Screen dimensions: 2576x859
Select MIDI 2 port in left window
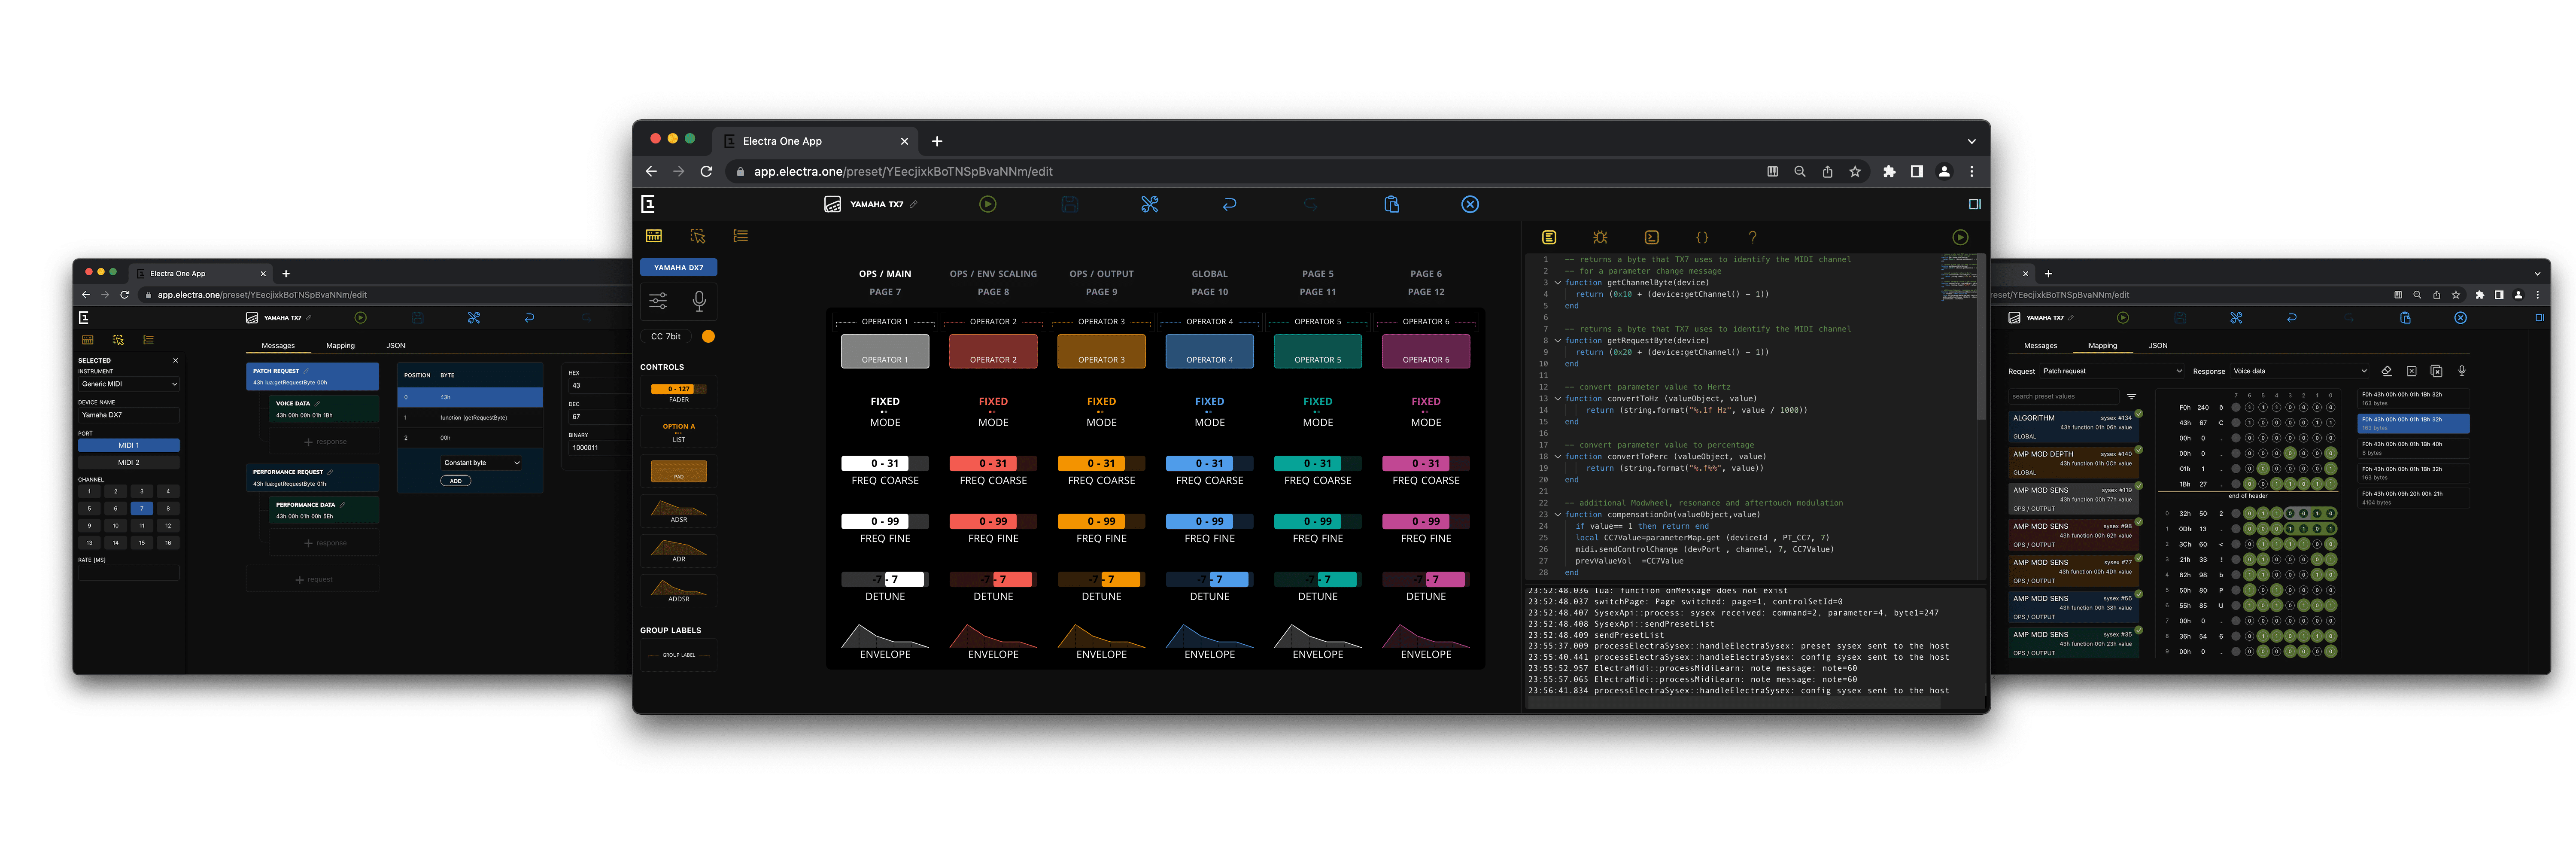click(x=129, y=463)
